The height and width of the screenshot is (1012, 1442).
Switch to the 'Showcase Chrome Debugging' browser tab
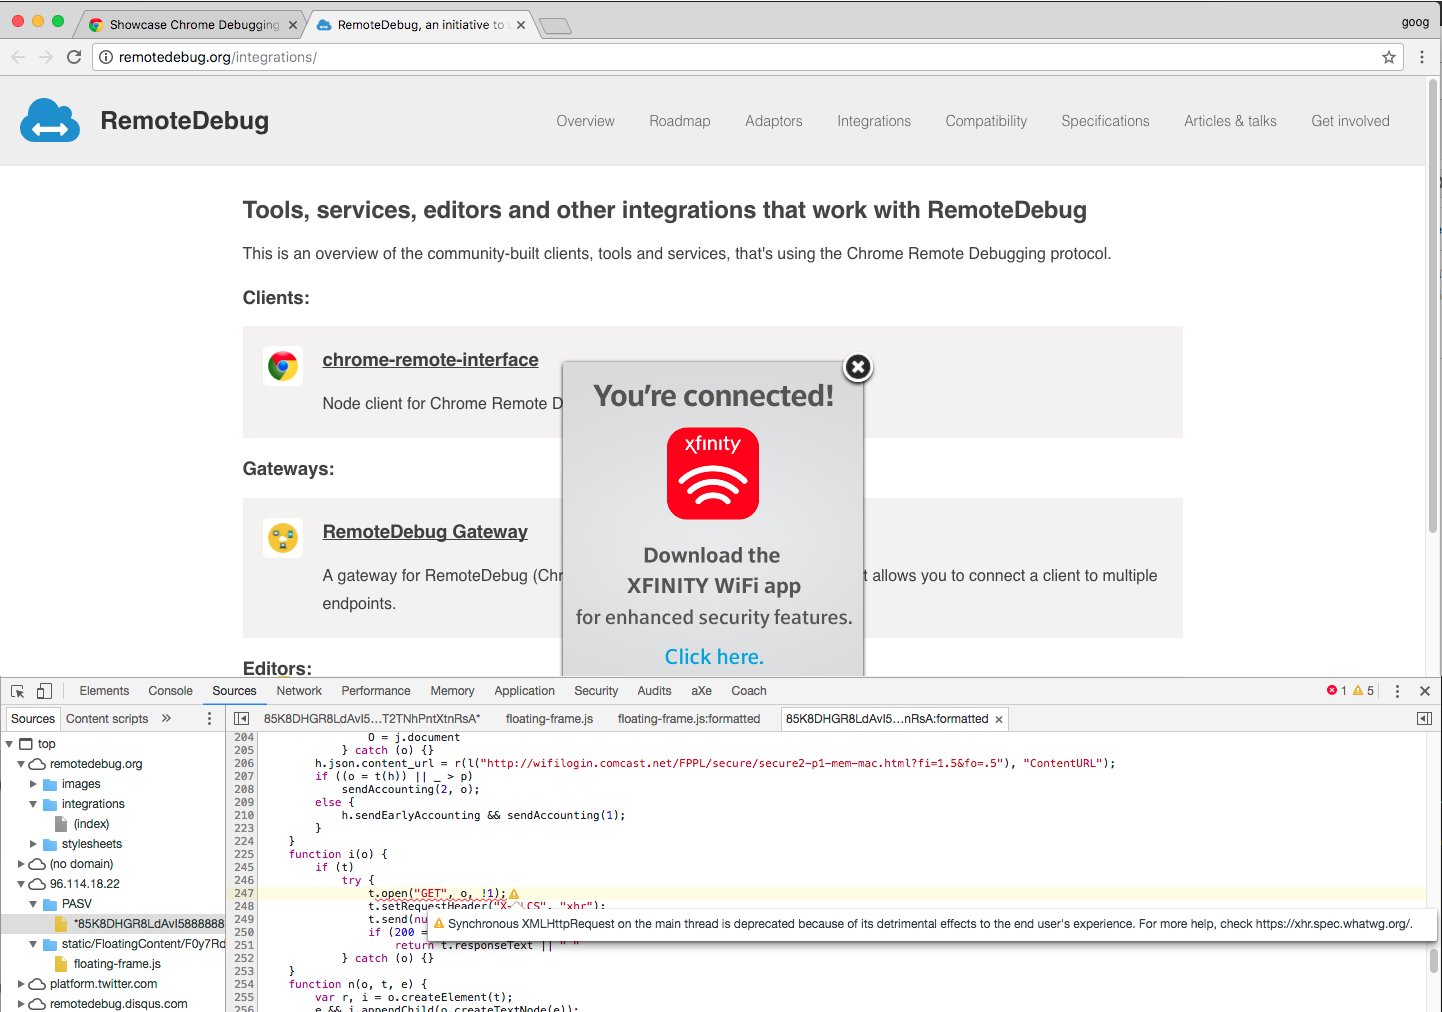pos(194,25)
